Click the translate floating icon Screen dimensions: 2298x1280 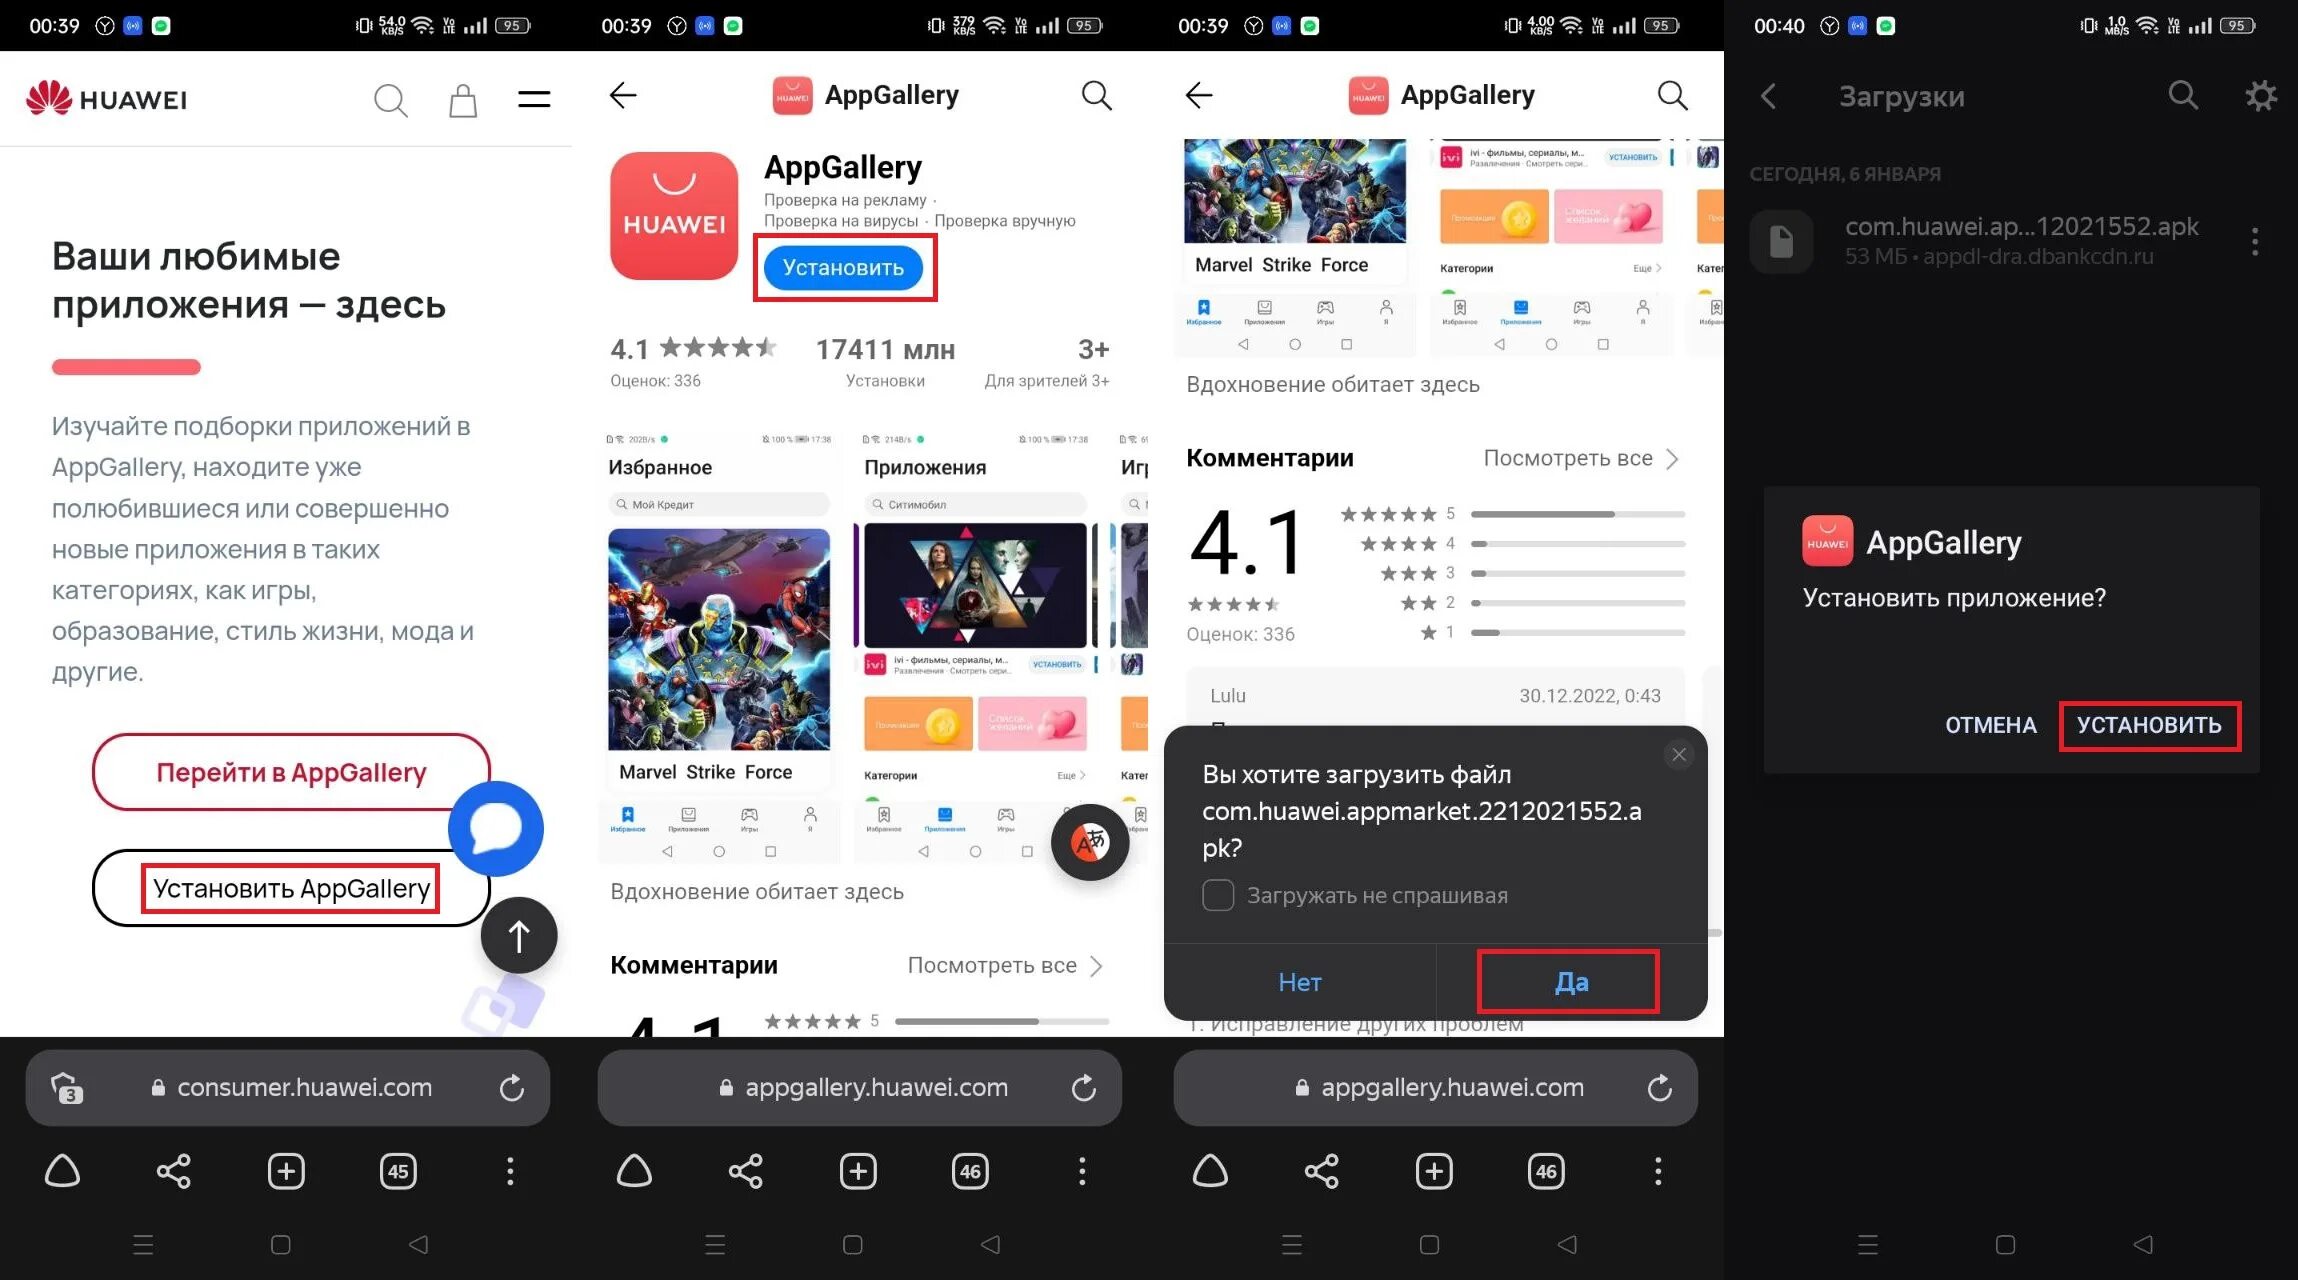[x=1090, y=842]
